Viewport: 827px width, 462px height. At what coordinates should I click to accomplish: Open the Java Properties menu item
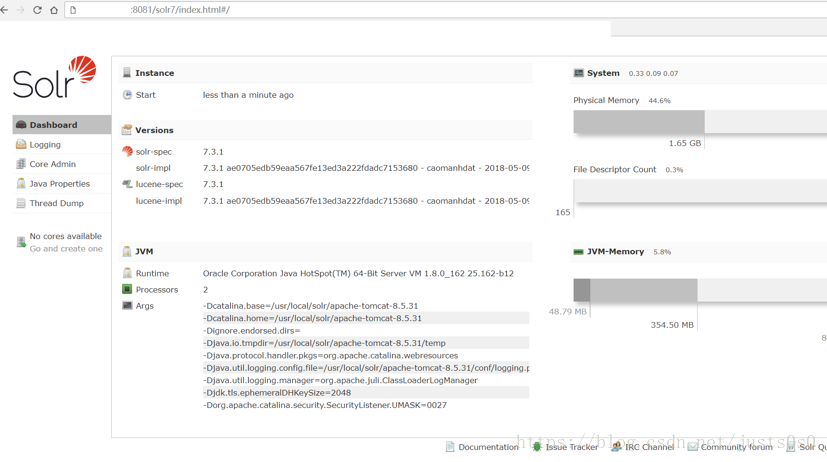point(62,184)
